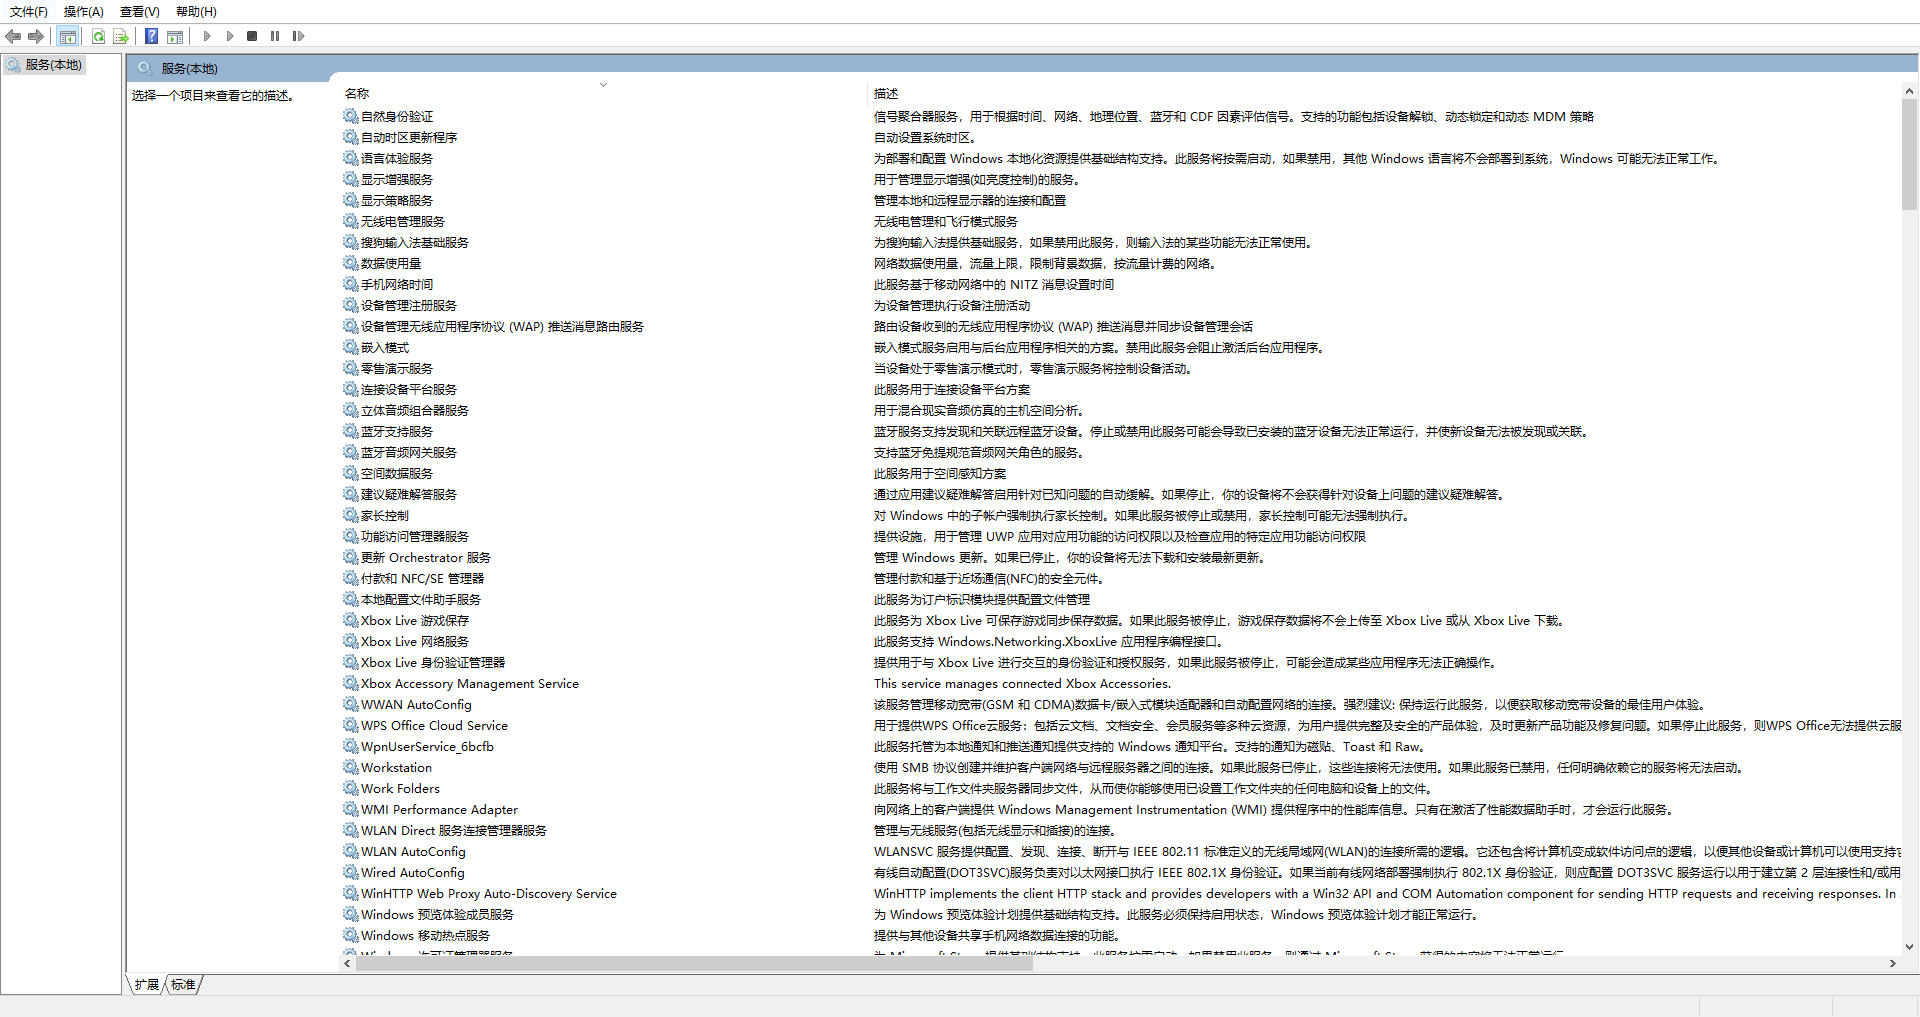
Task: Click the Export List icon
Action: tap(121, 37)
